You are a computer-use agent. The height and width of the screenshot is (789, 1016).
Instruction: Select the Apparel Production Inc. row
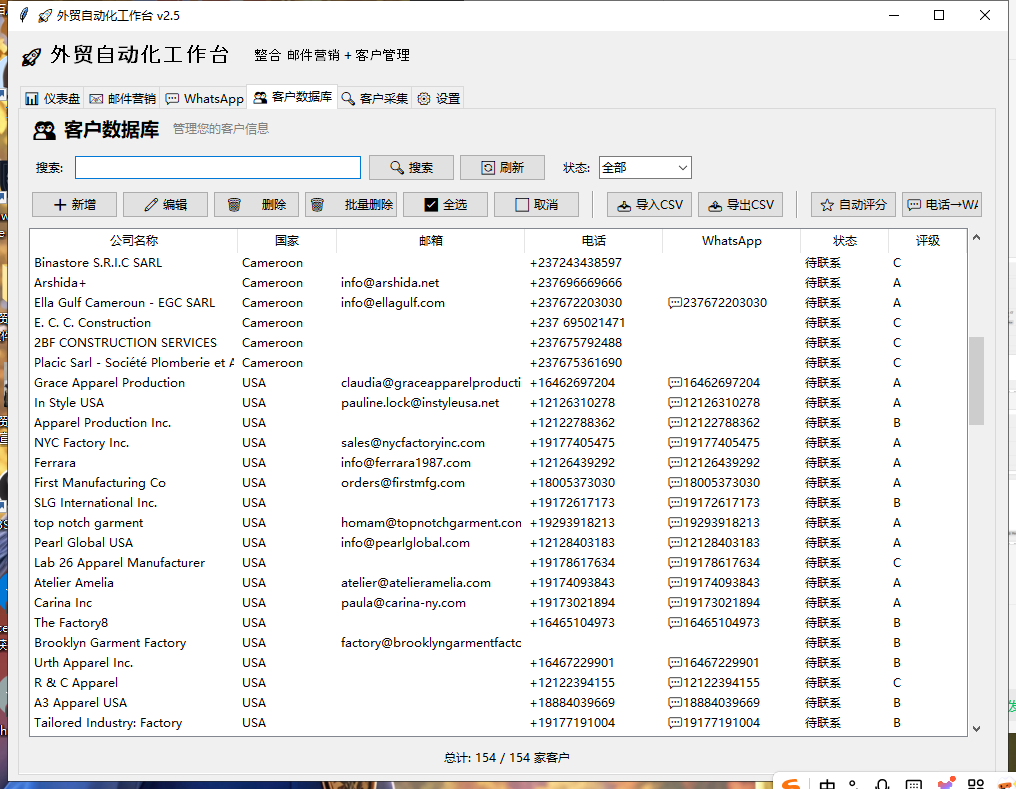click(498, 423)
